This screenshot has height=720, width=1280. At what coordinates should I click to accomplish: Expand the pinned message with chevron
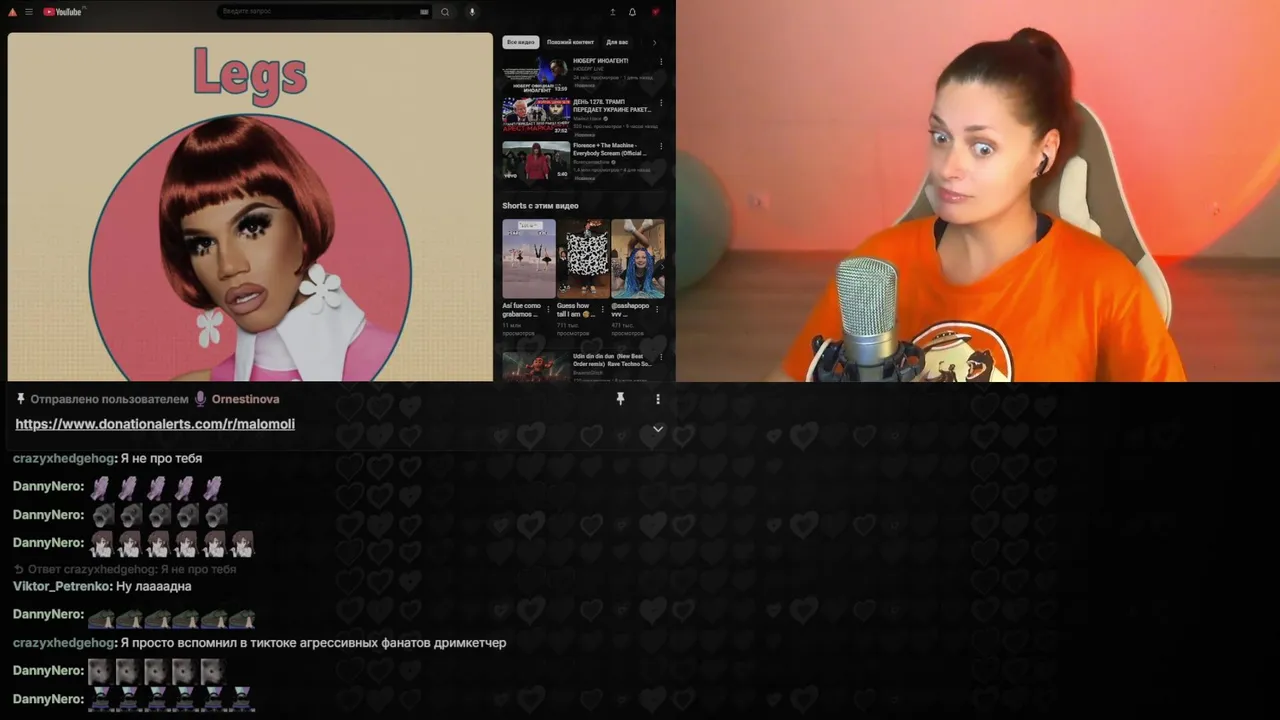pyautogui.click(x=657, y=429)
